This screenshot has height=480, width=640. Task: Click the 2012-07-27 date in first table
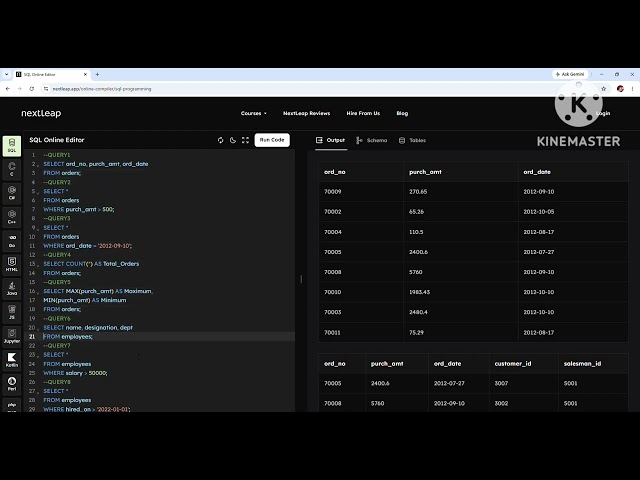click(539, 252)
